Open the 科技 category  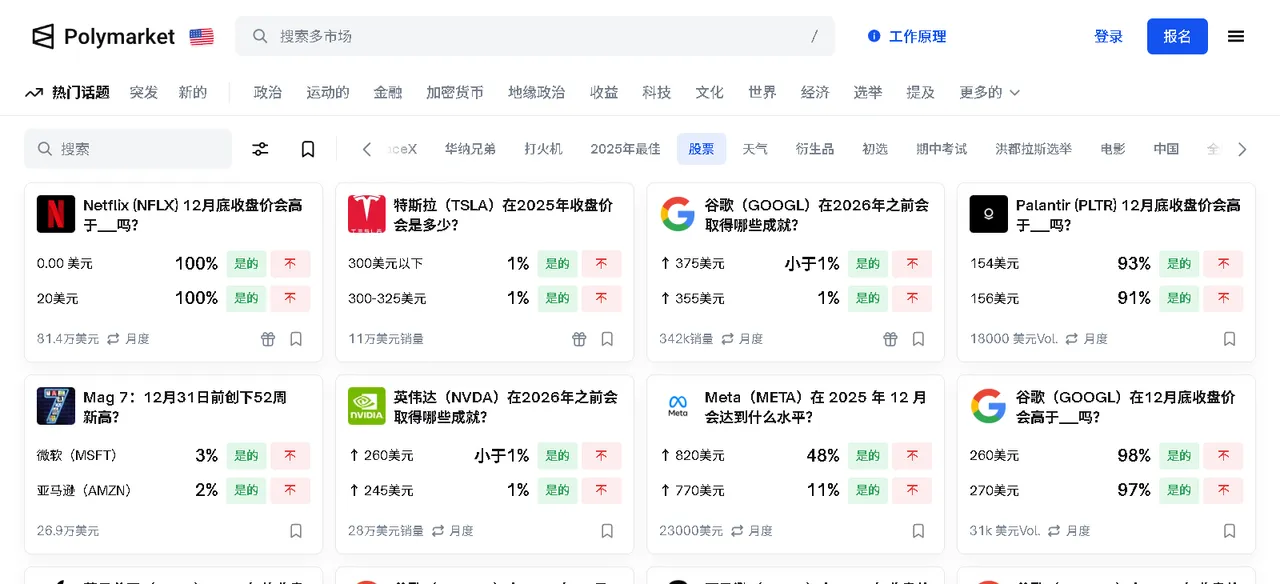[x=657, y=92]
